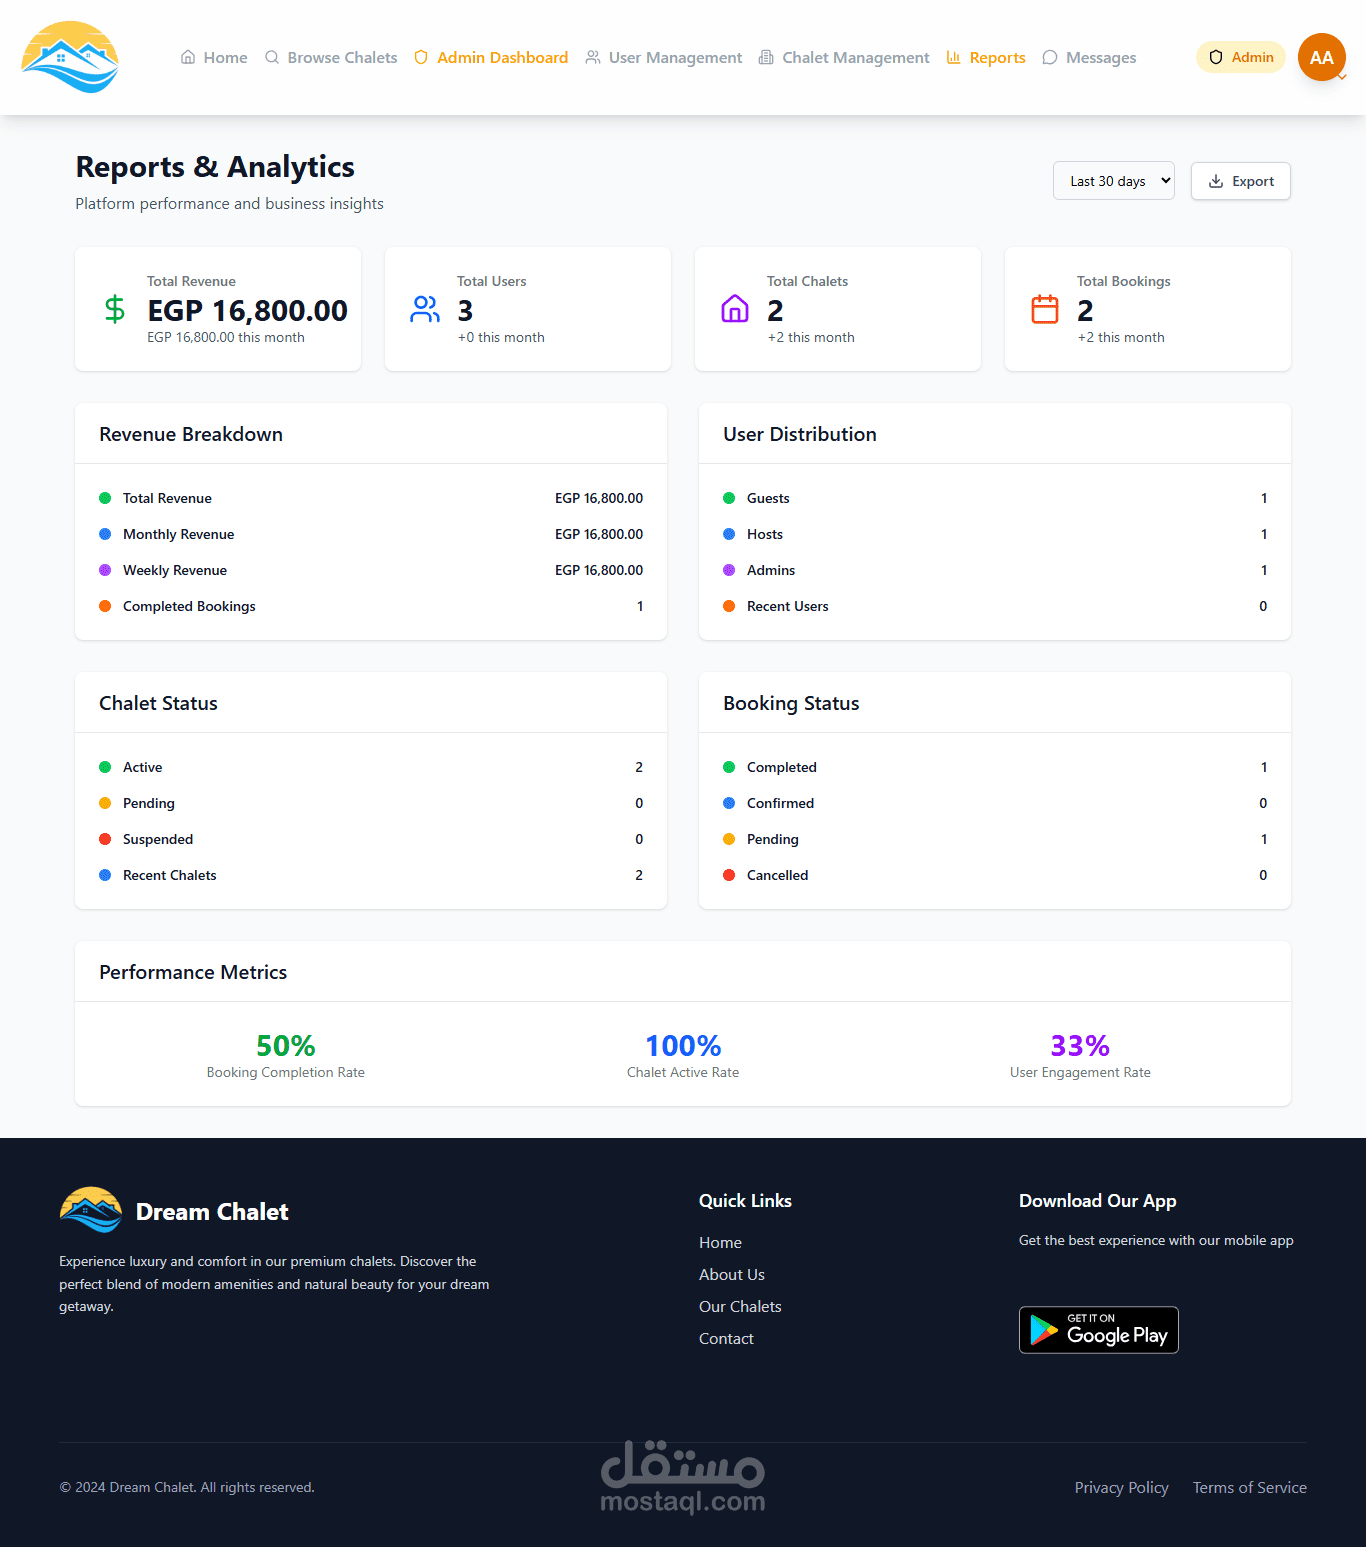Open the Admin Dashboard navigation item
Screen dimensions: 1366x1547
[x=491, y=57]
